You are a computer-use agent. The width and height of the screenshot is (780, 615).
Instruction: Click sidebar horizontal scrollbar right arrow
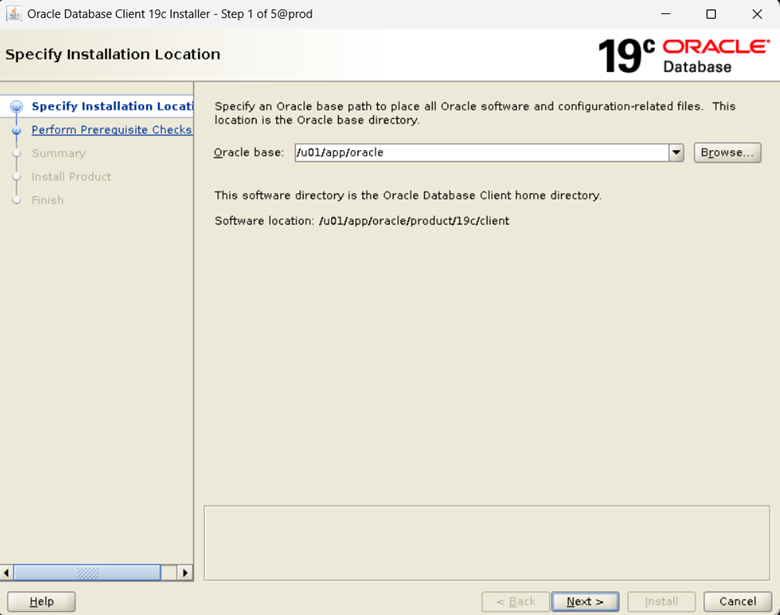click(x=185, y=573)
